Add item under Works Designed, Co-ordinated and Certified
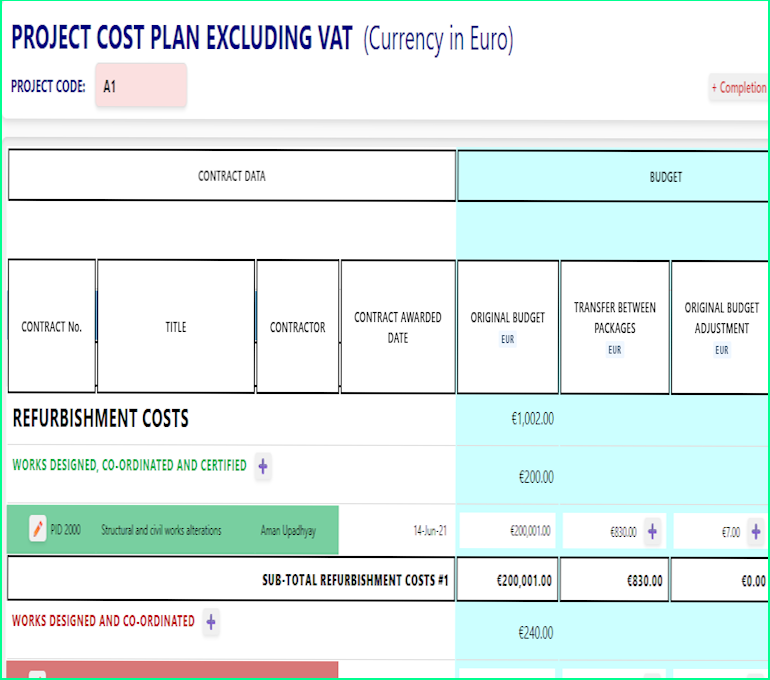 coord(262,466)
